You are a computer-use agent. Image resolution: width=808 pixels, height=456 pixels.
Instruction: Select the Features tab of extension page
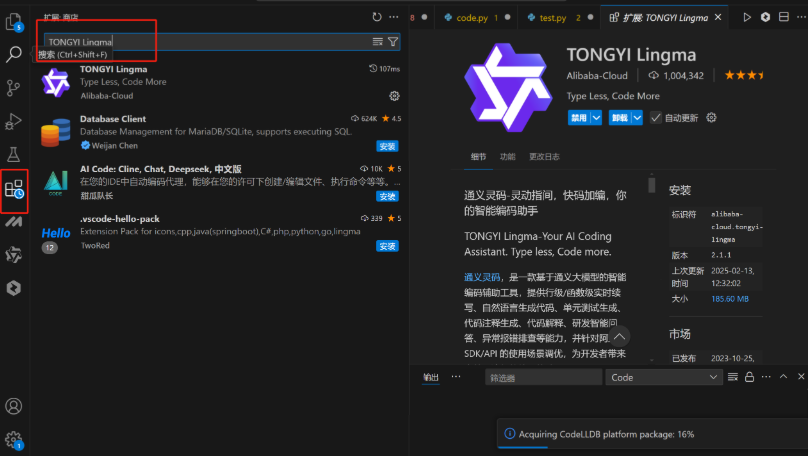pos(508,157)
